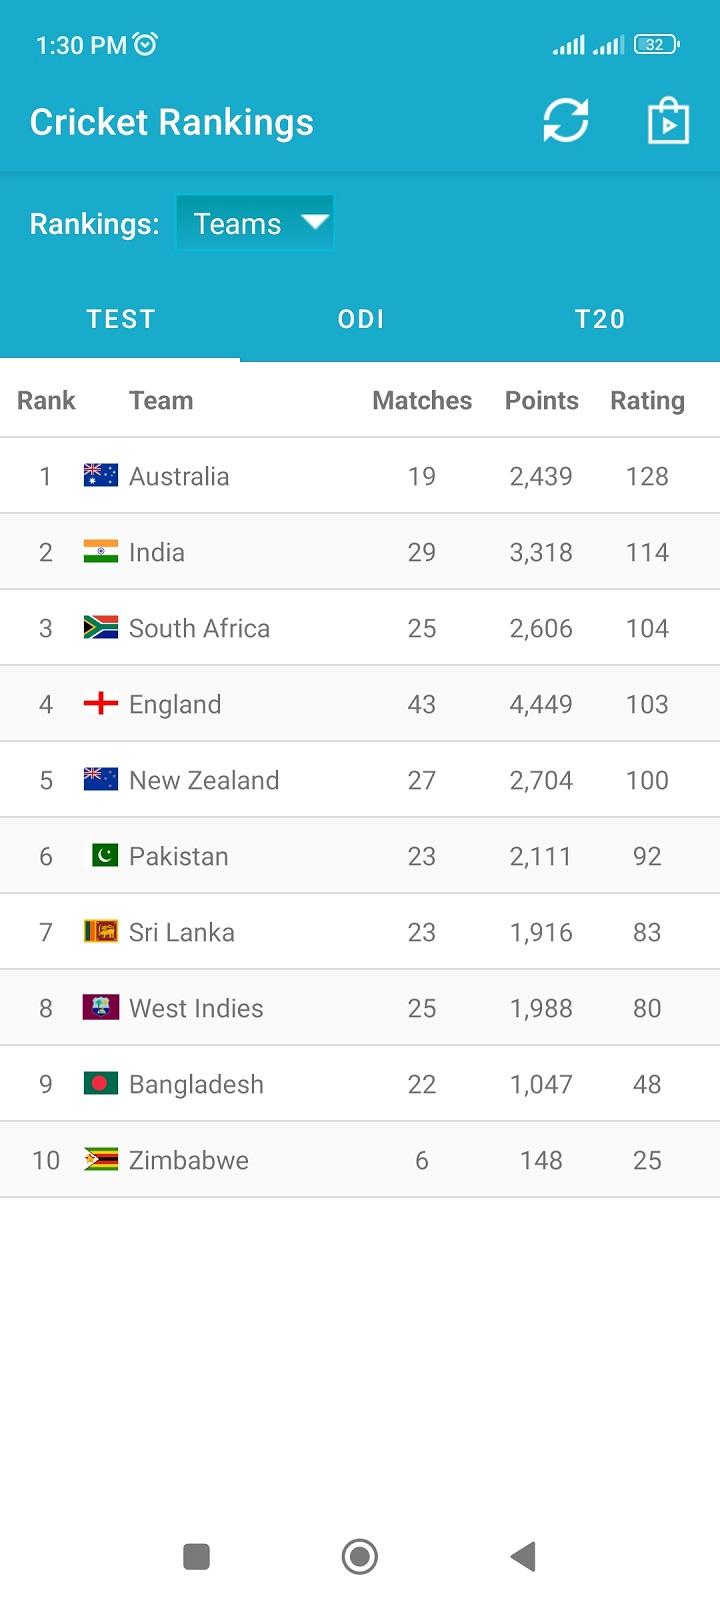The width and height of the screenshot is (720, 1600).
Task: Tap the Android home navigation button
Action: click(x=360, y=1556)
